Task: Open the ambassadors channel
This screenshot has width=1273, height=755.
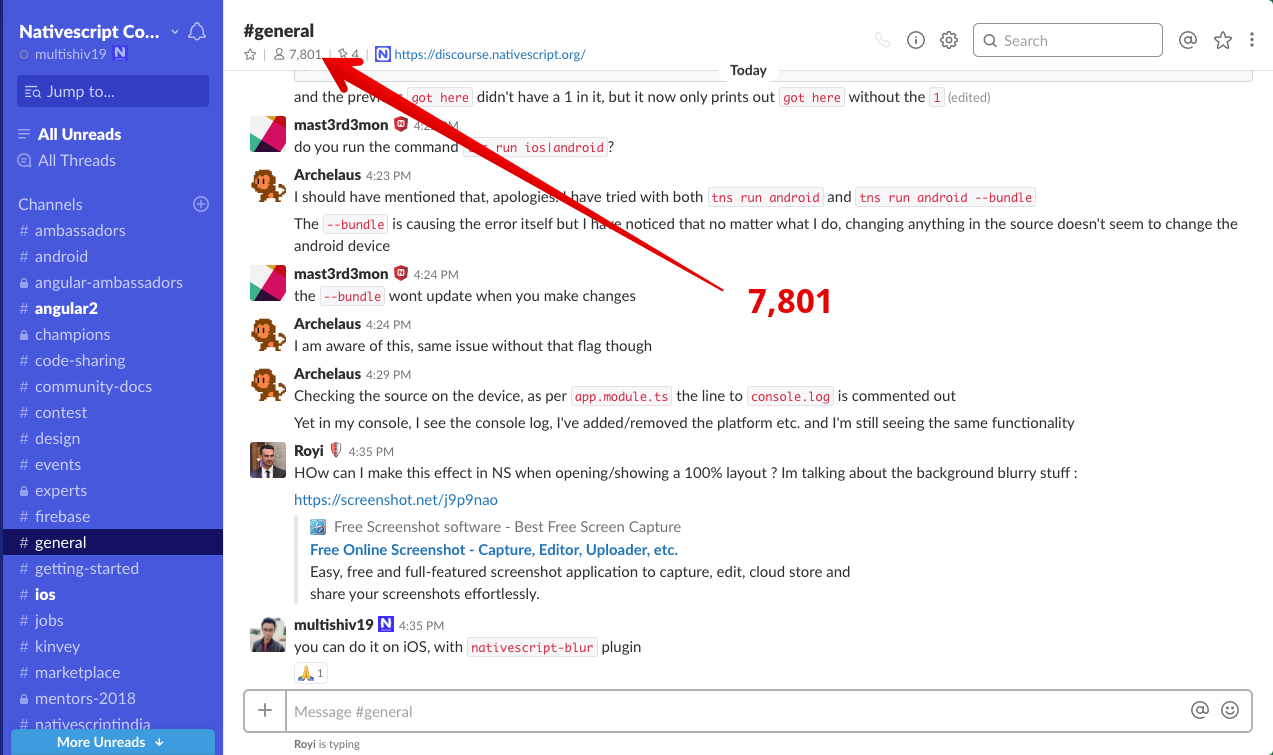Action: [x=80, y=230]
